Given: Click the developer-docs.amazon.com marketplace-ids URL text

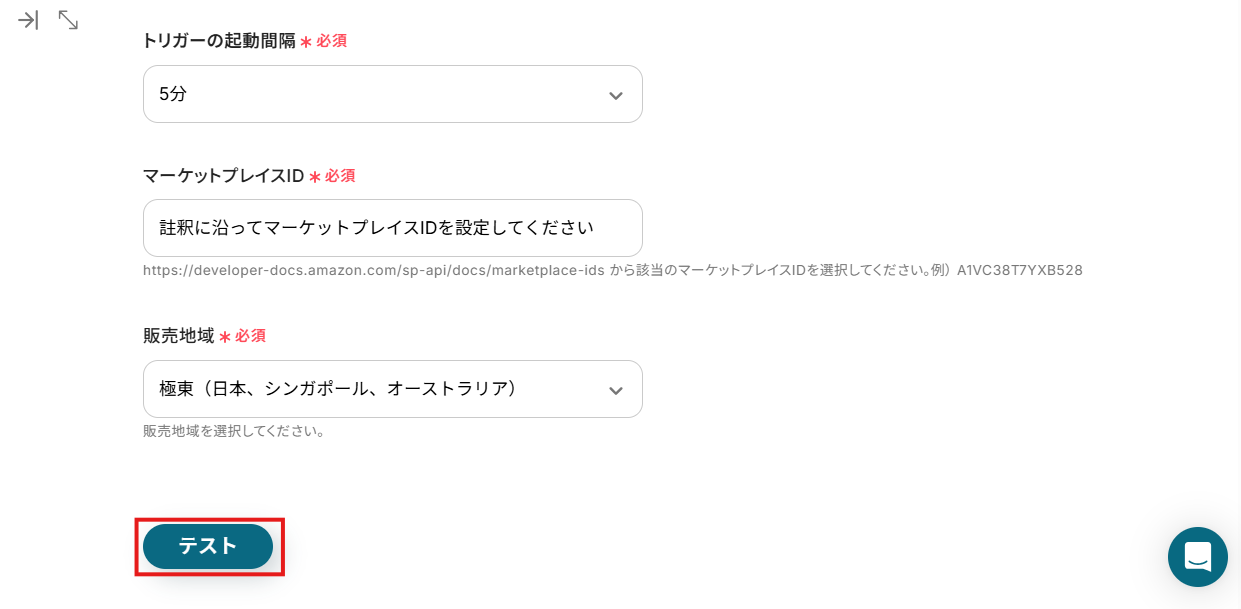Looking at the screenshot, I should point(374,270).
